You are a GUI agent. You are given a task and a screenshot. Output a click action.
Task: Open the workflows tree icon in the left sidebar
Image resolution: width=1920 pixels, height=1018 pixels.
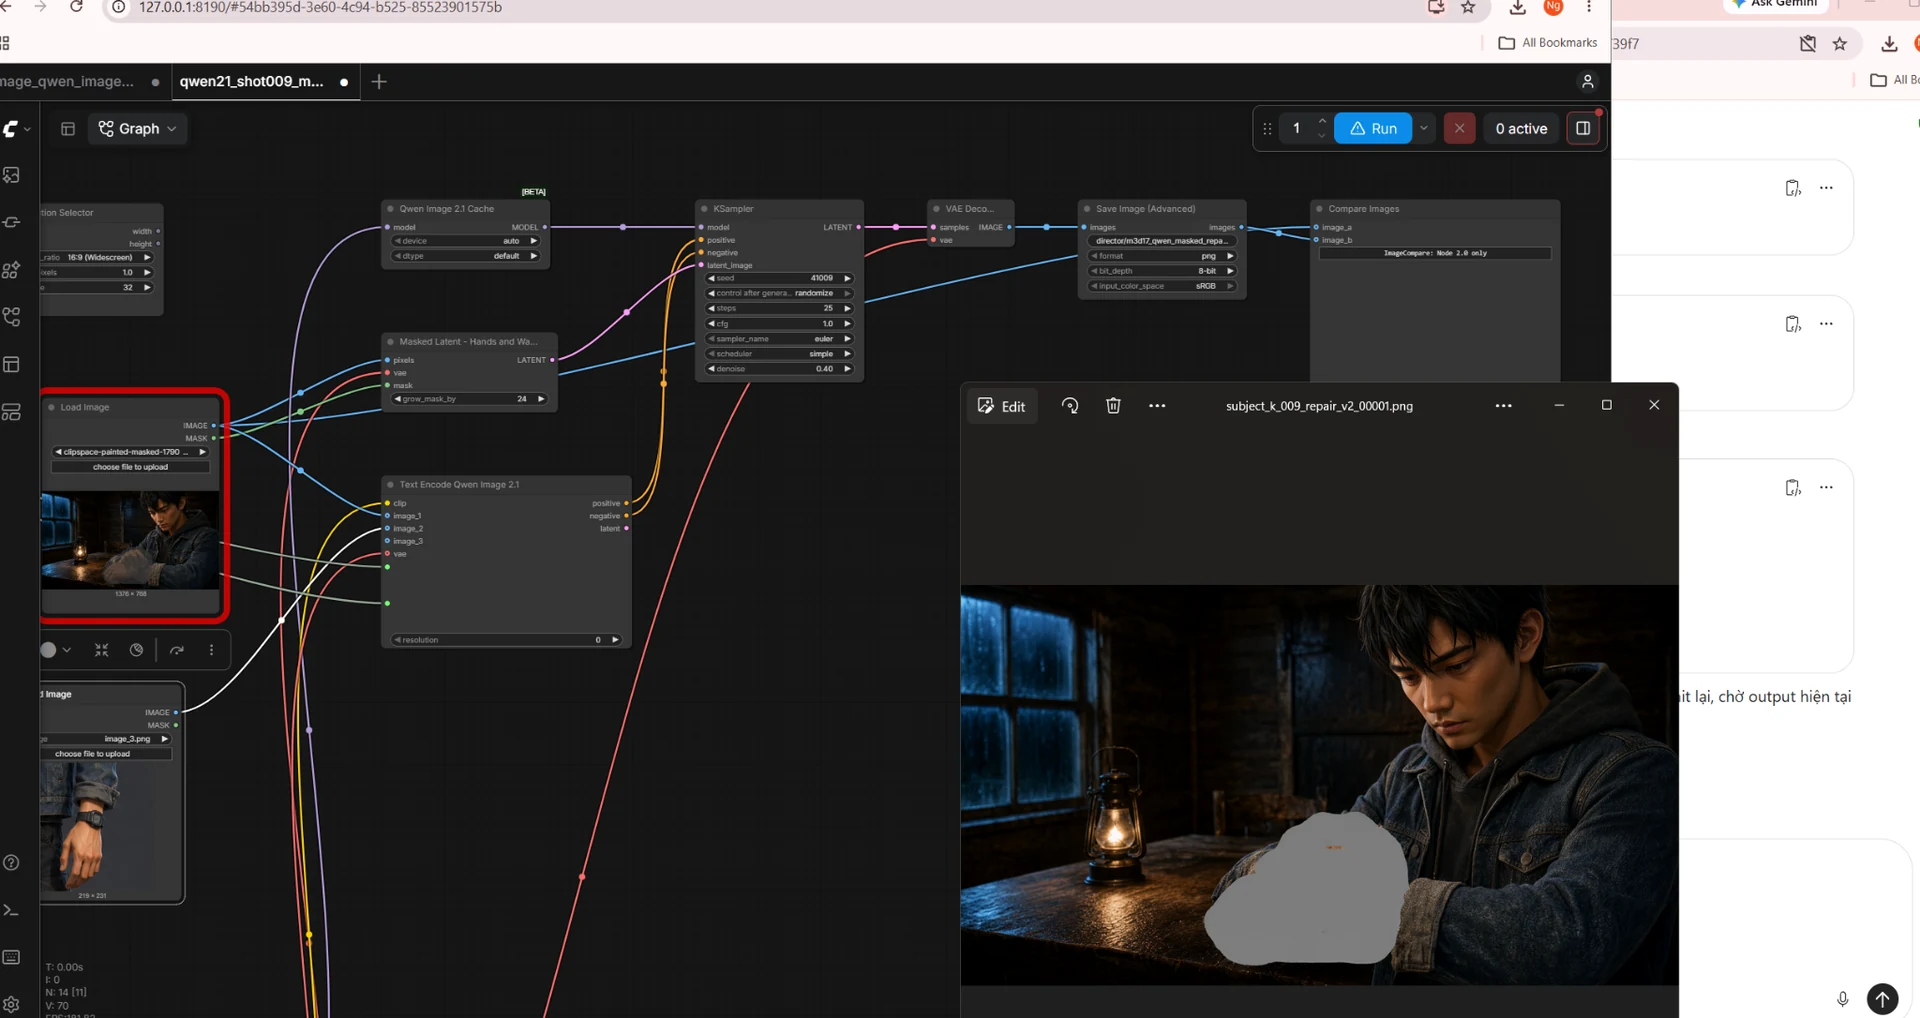pos(12,317)
